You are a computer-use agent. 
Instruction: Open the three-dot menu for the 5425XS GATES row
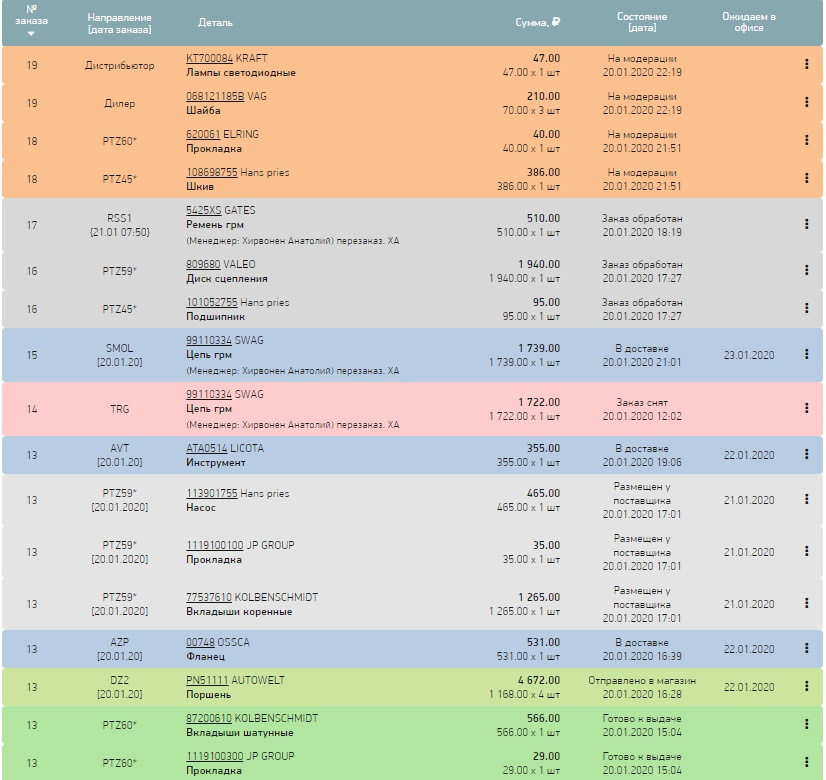point(807,224)
